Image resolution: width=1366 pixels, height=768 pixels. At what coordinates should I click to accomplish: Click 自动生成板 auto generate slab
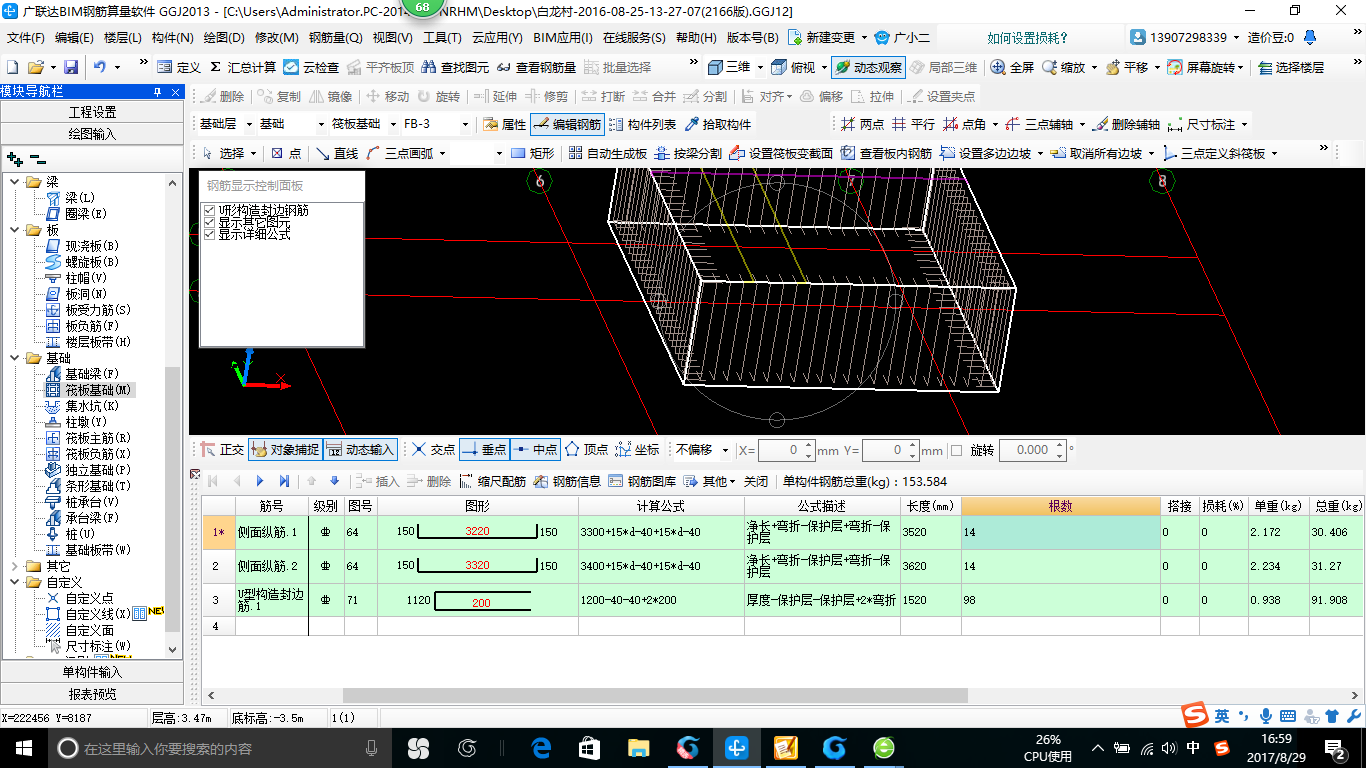(608, 153)
